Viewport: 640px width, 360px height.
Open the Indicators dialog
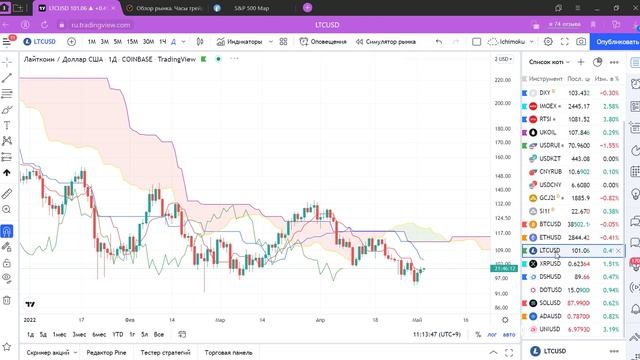point(239,42)
